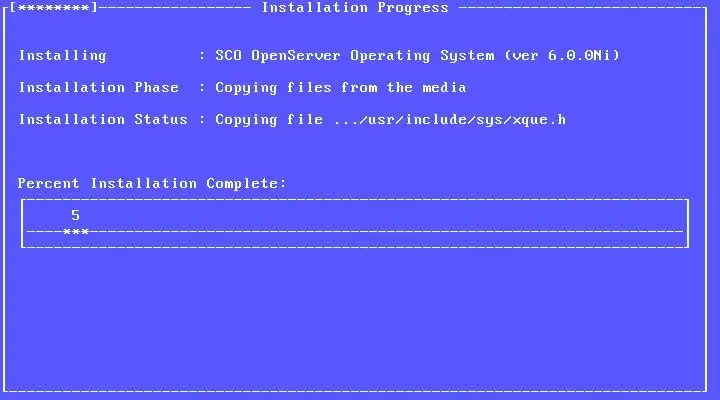Click the percentage number 5 in progress box
Image resolution: width=720 pixels, height=400 pixels.
[76, 215]
